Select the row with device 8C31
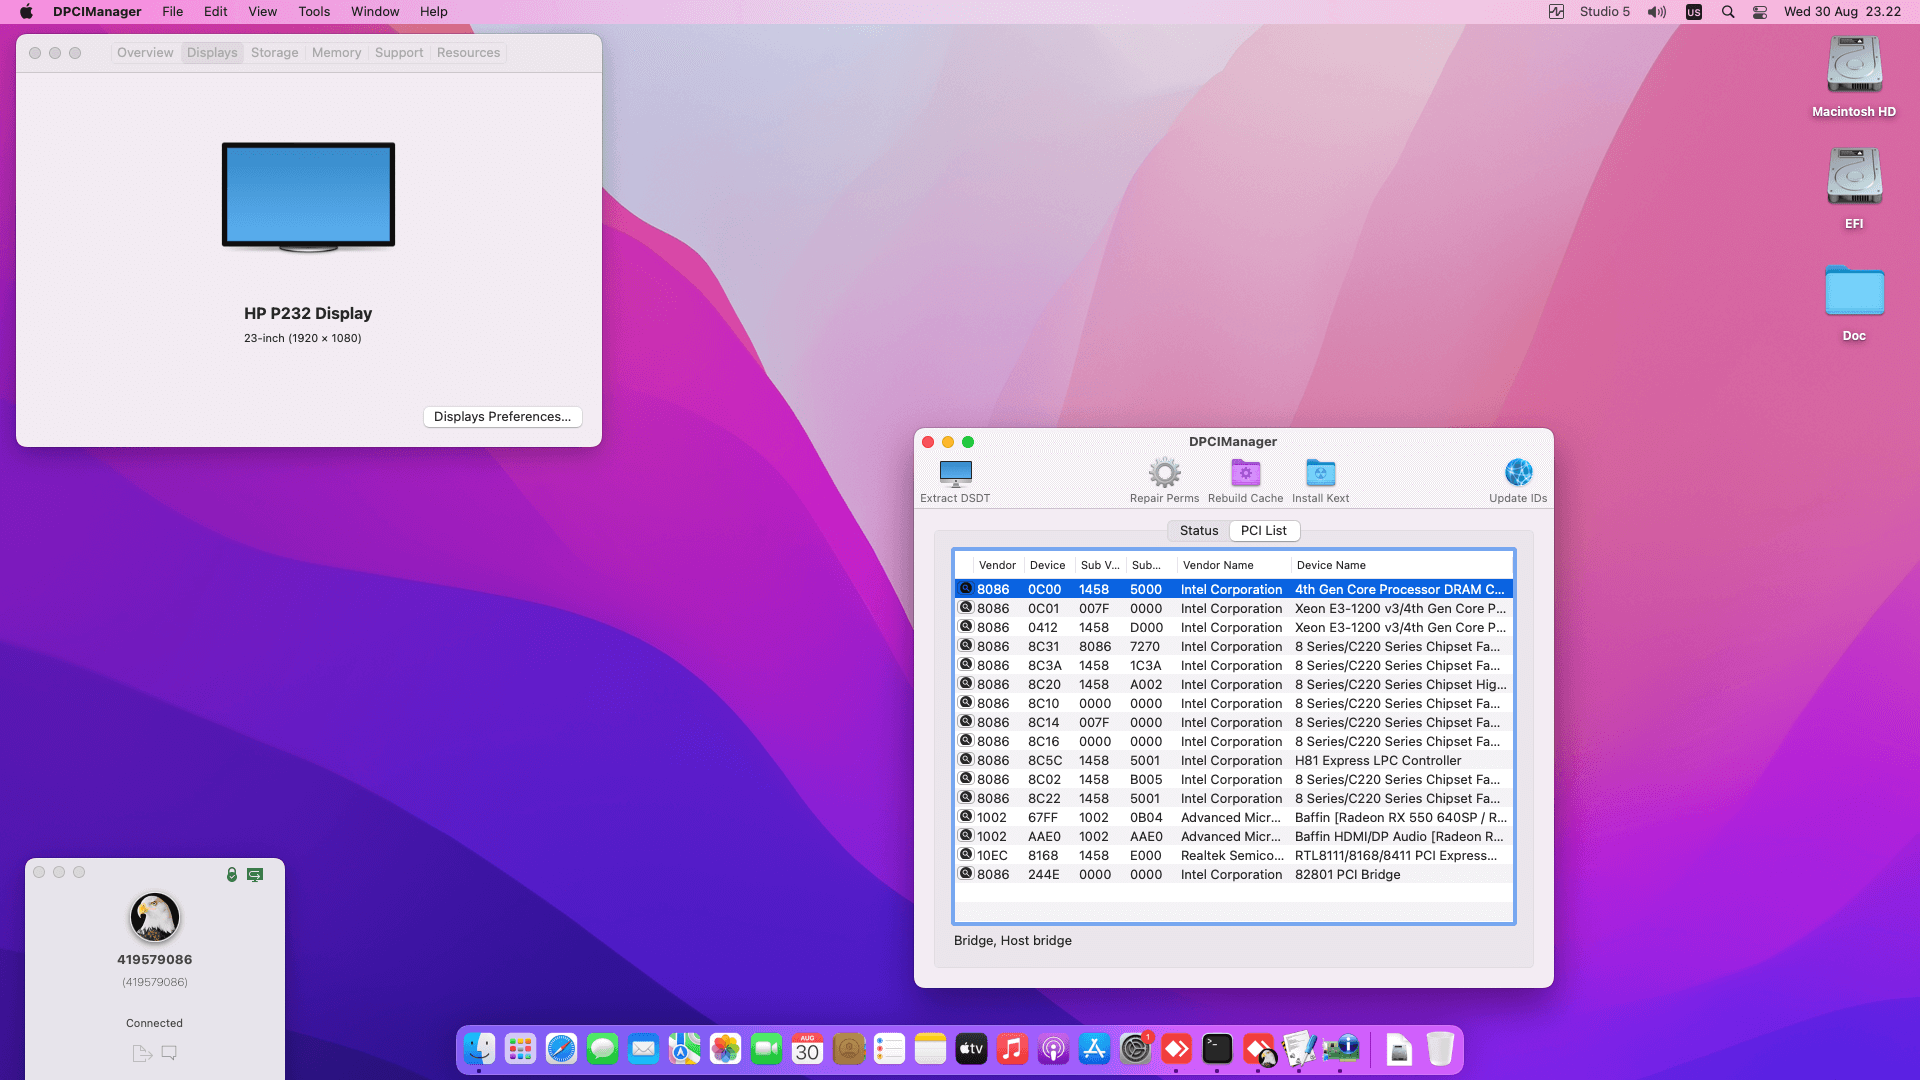Viewport: 1920px width, 1080px height. point(1234,647)
